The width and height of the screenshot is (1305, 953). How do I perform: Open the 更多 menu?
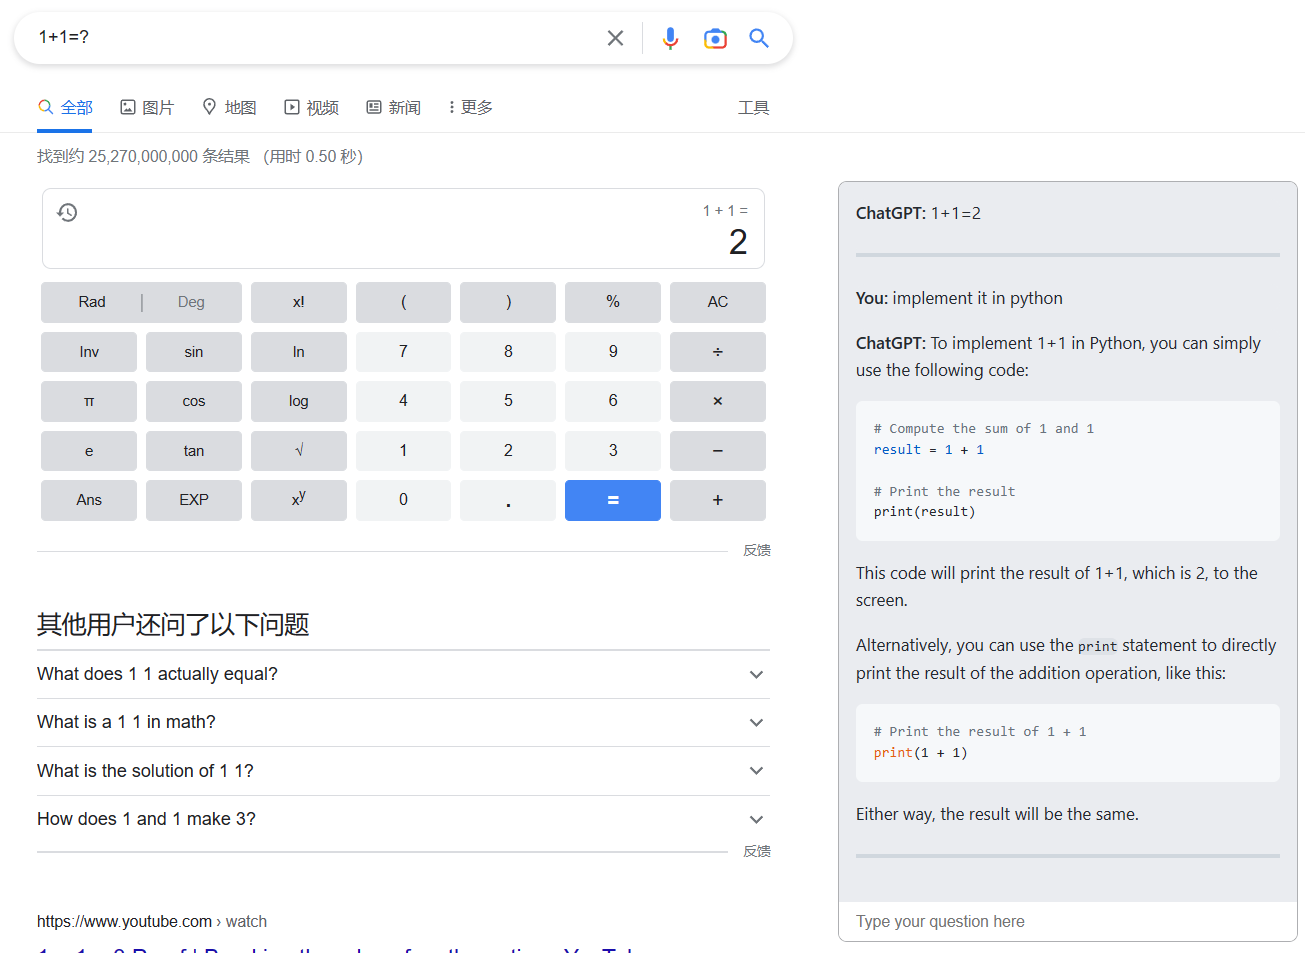click(470, 107)
